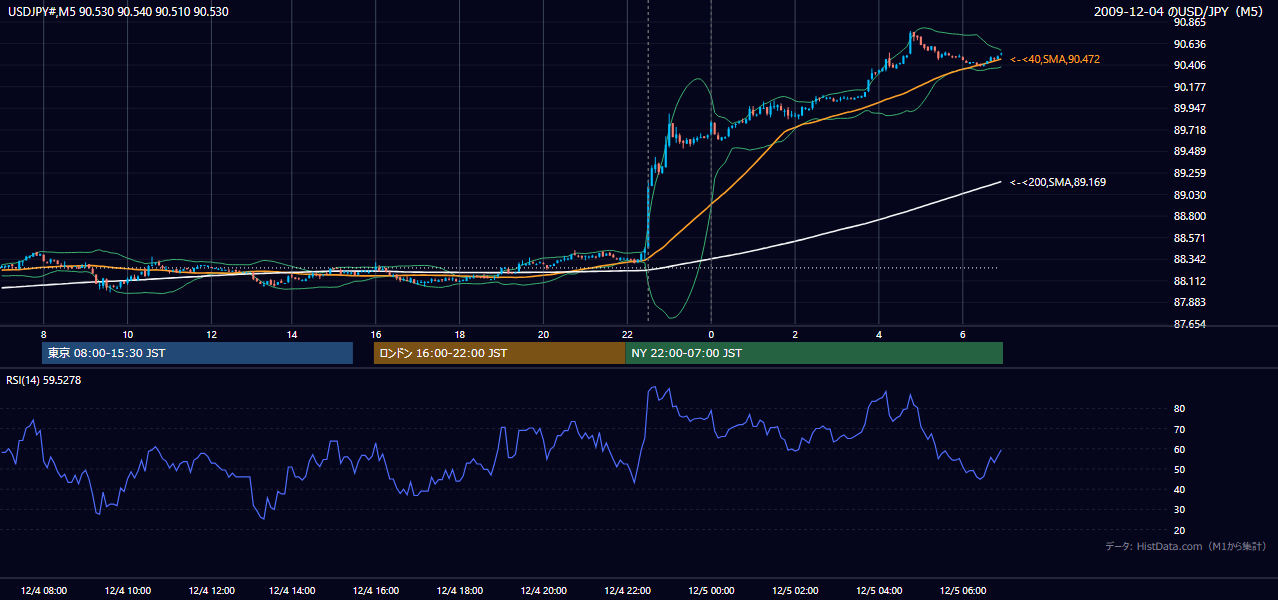Click the USDJPY#,M5 chart title text

pos(116,12)
